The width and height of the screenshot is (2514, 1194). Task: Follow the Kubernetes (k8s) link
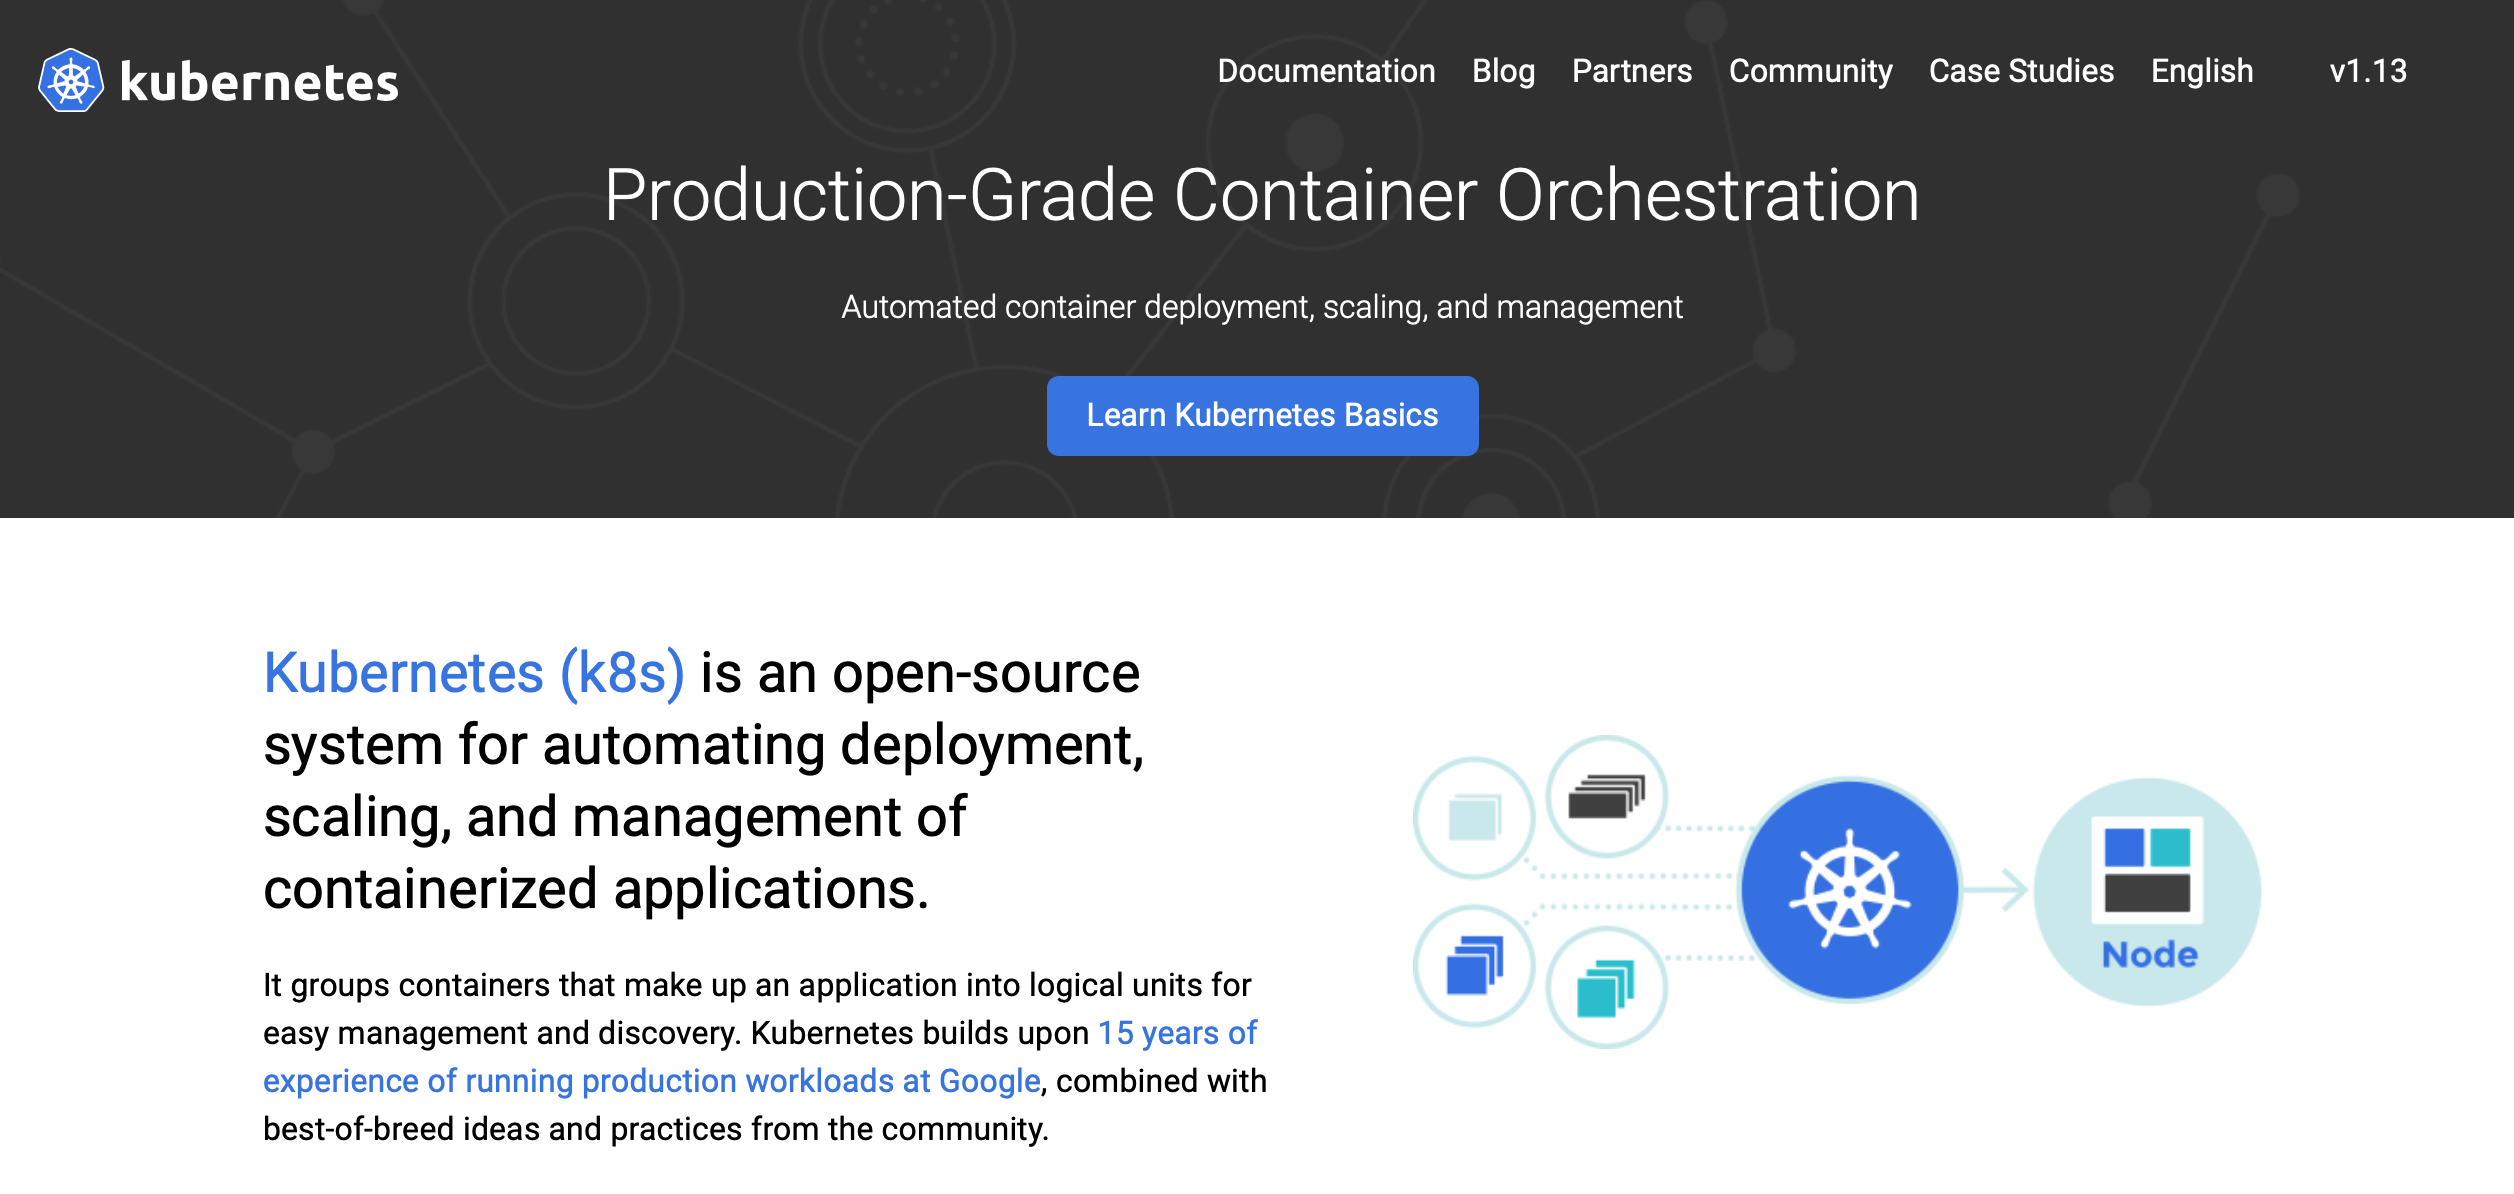pyautogui.click(x=477, y=673)
